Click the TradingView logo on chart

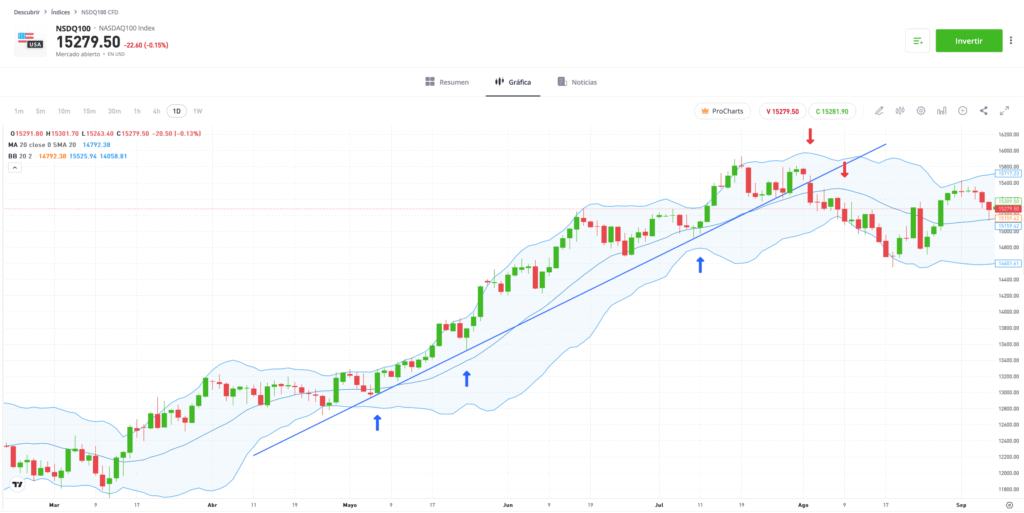[x=17, y=485]
